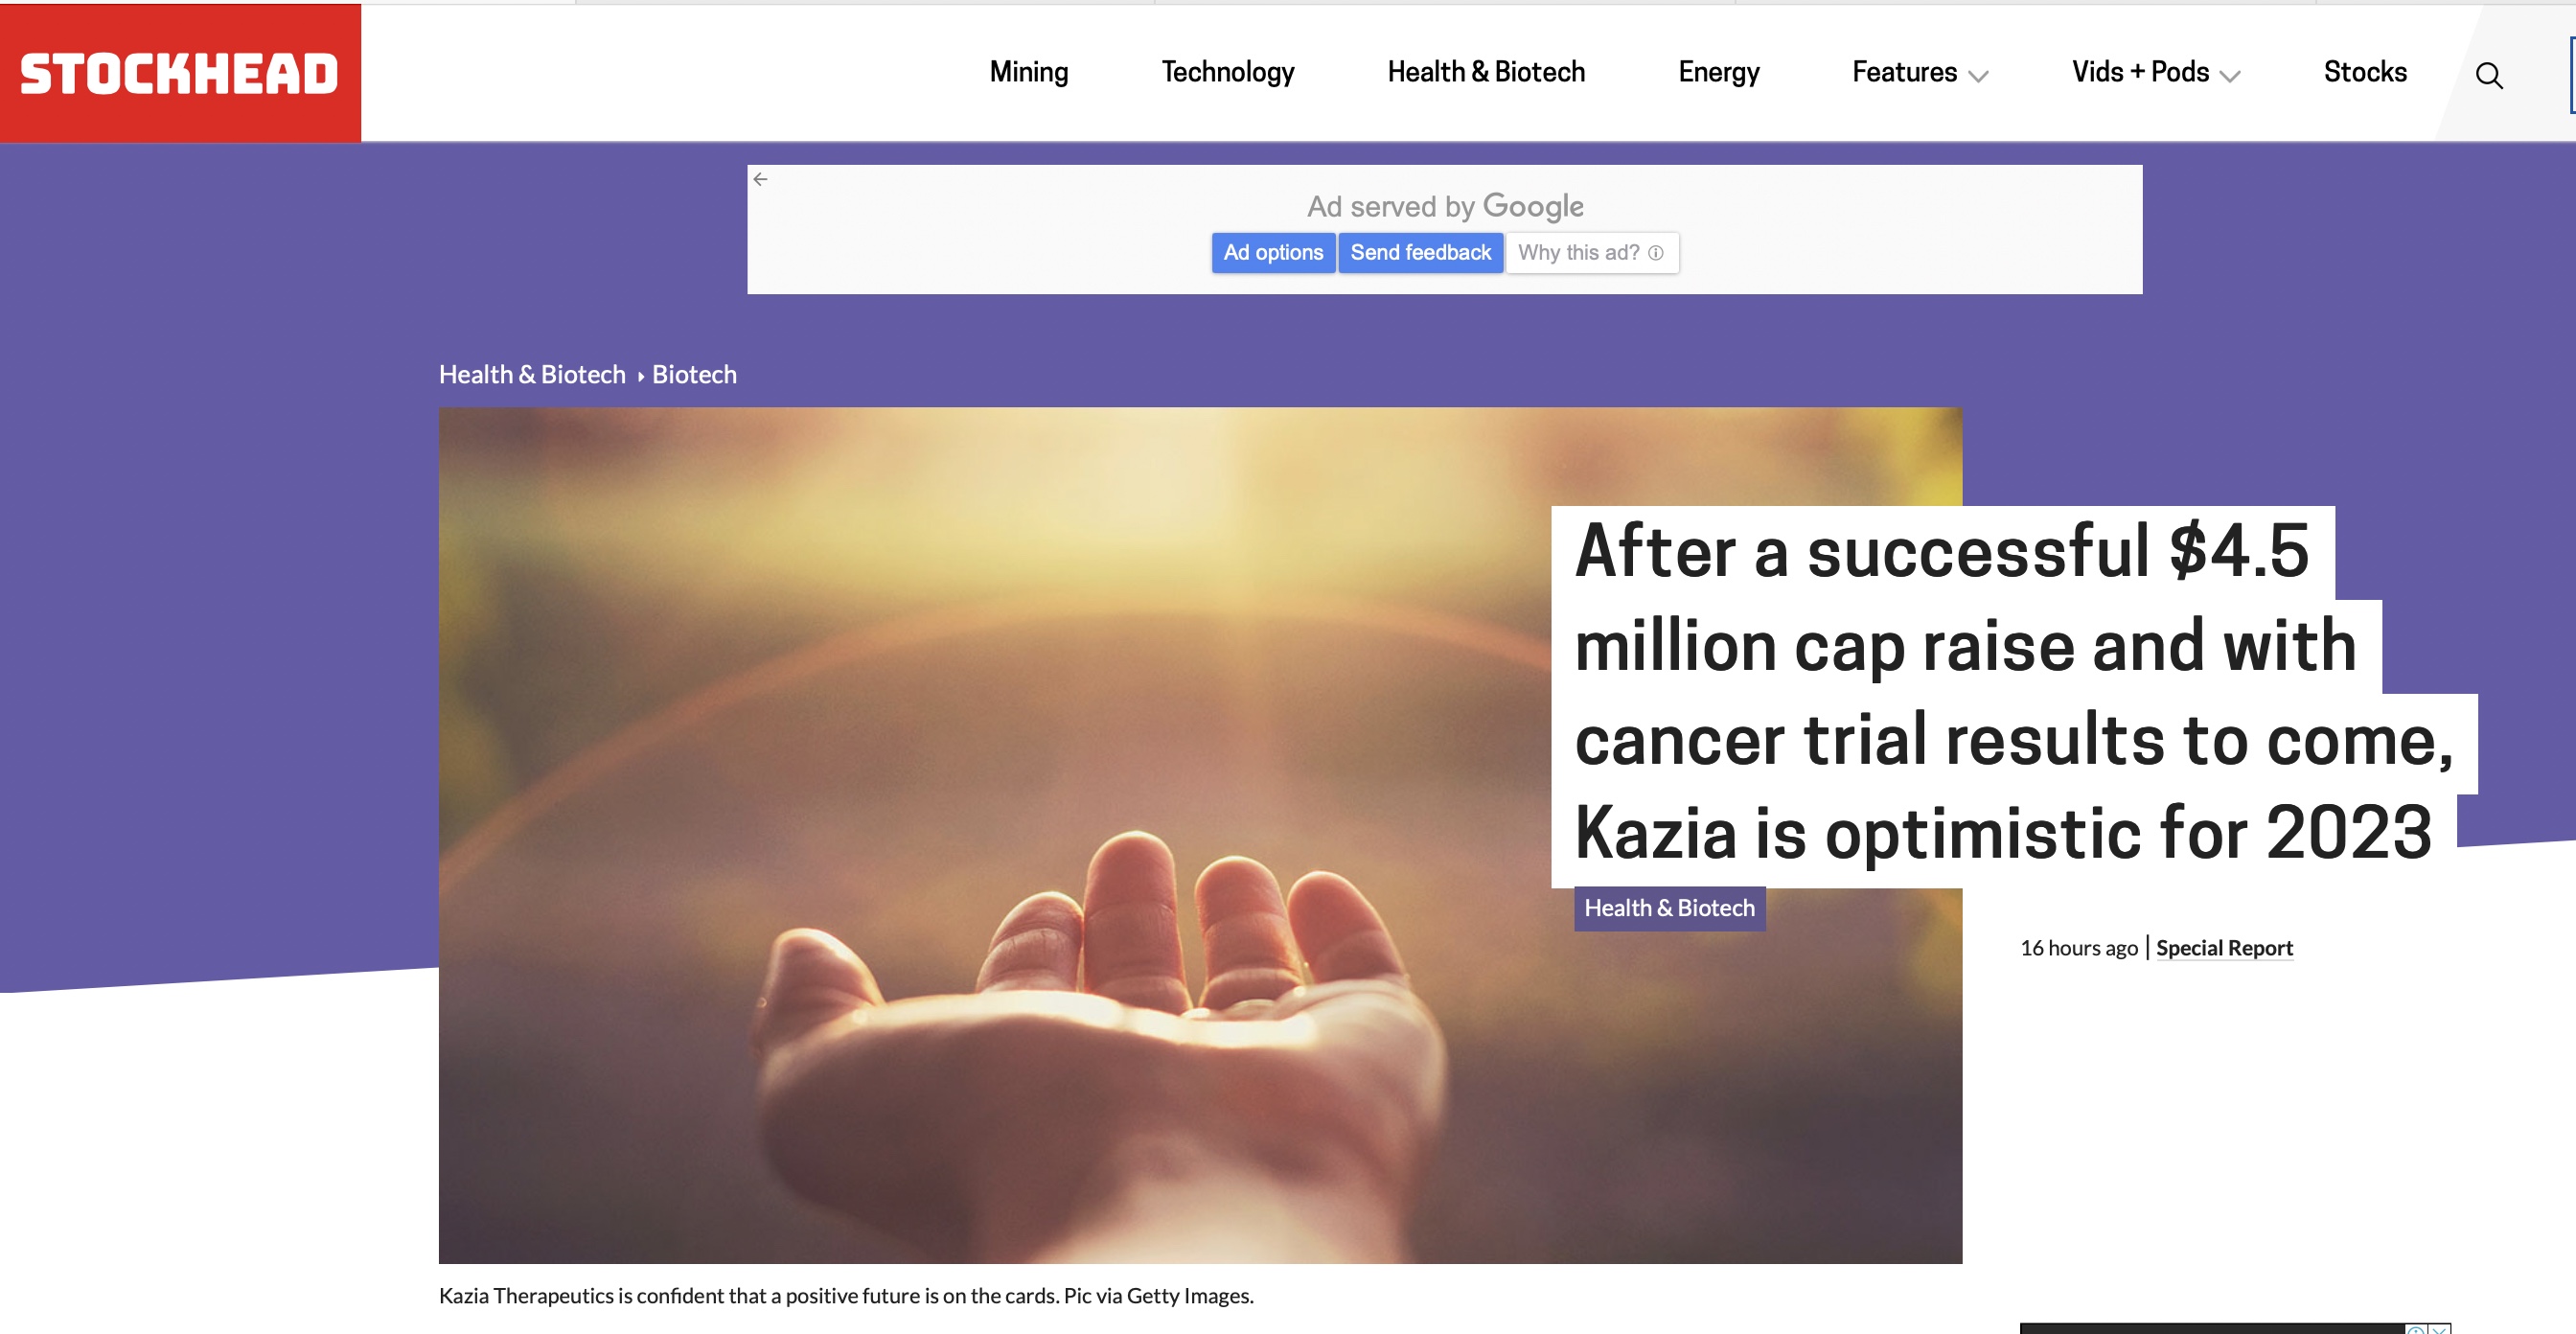
Task: Open the search magnifier icon
Action: click(x=2488, y=76)
